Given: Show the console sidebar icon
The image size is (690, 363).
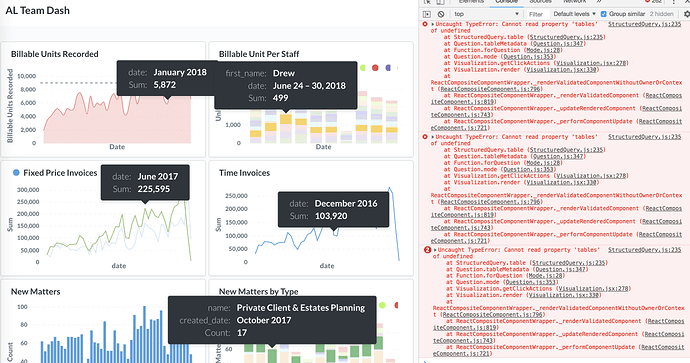Looking at the screenshot, I should click(427, 14).
